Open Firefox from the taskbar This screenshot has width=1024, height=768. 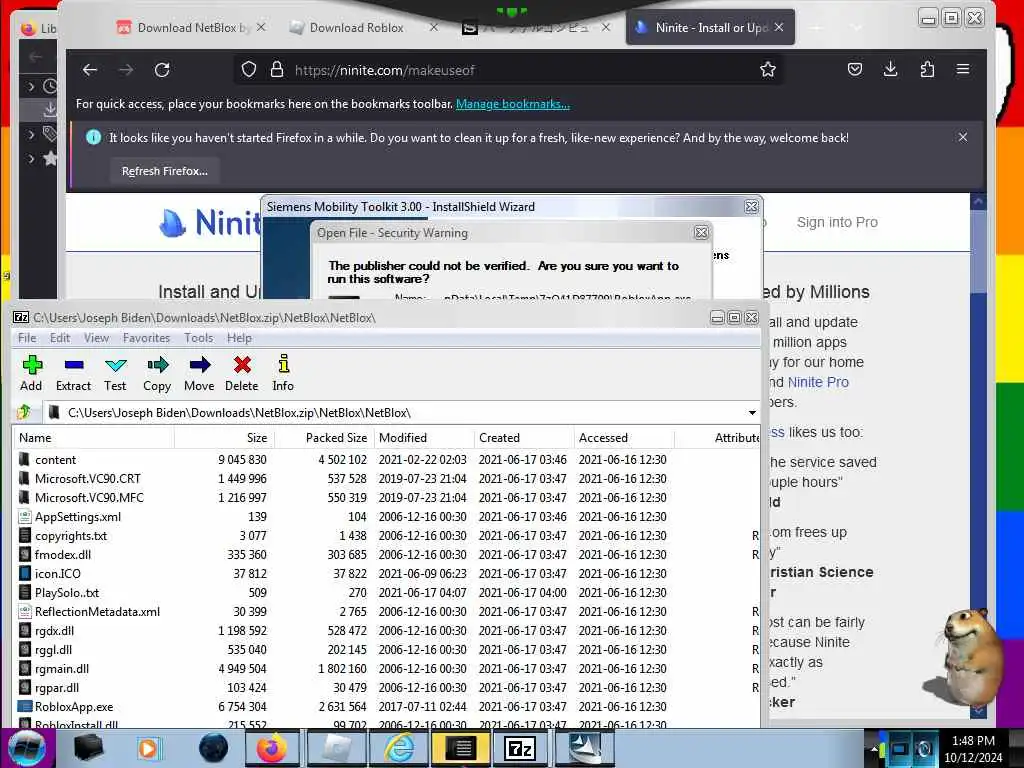click(x=272, y=748)
